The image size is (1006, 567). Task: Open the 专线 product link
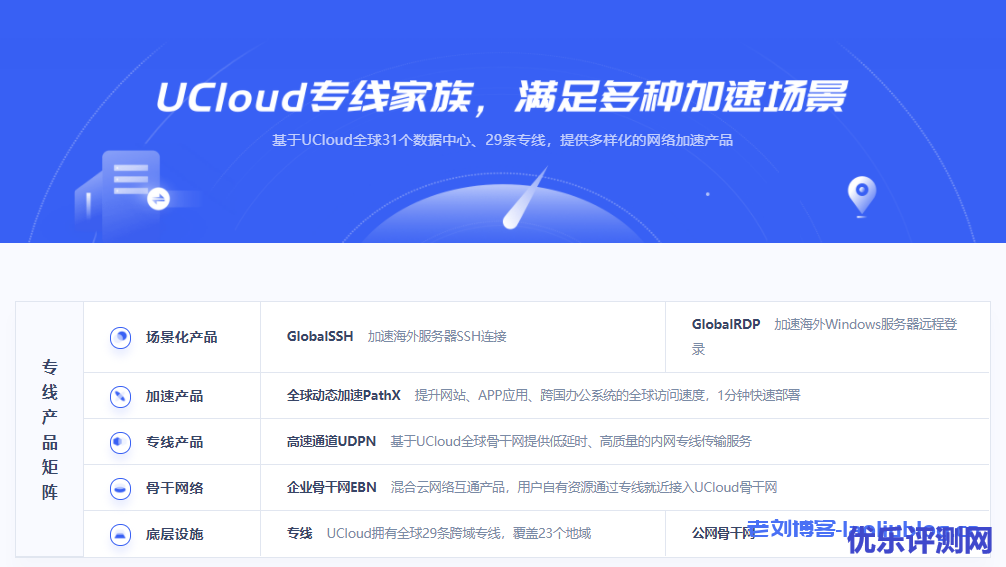[x=299, y=534]
